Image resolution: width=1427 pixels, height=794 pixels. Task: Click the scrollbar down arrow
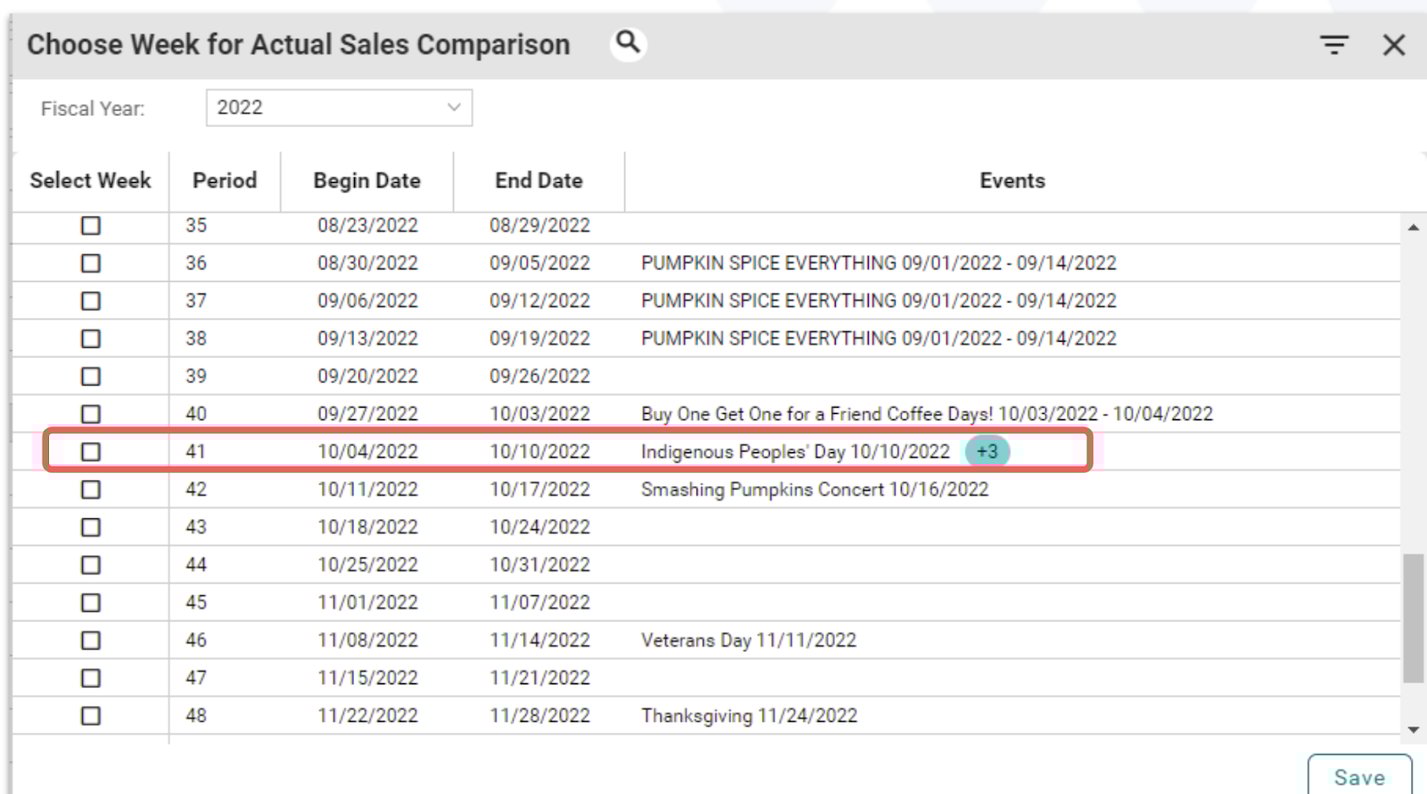[1414, 730]
